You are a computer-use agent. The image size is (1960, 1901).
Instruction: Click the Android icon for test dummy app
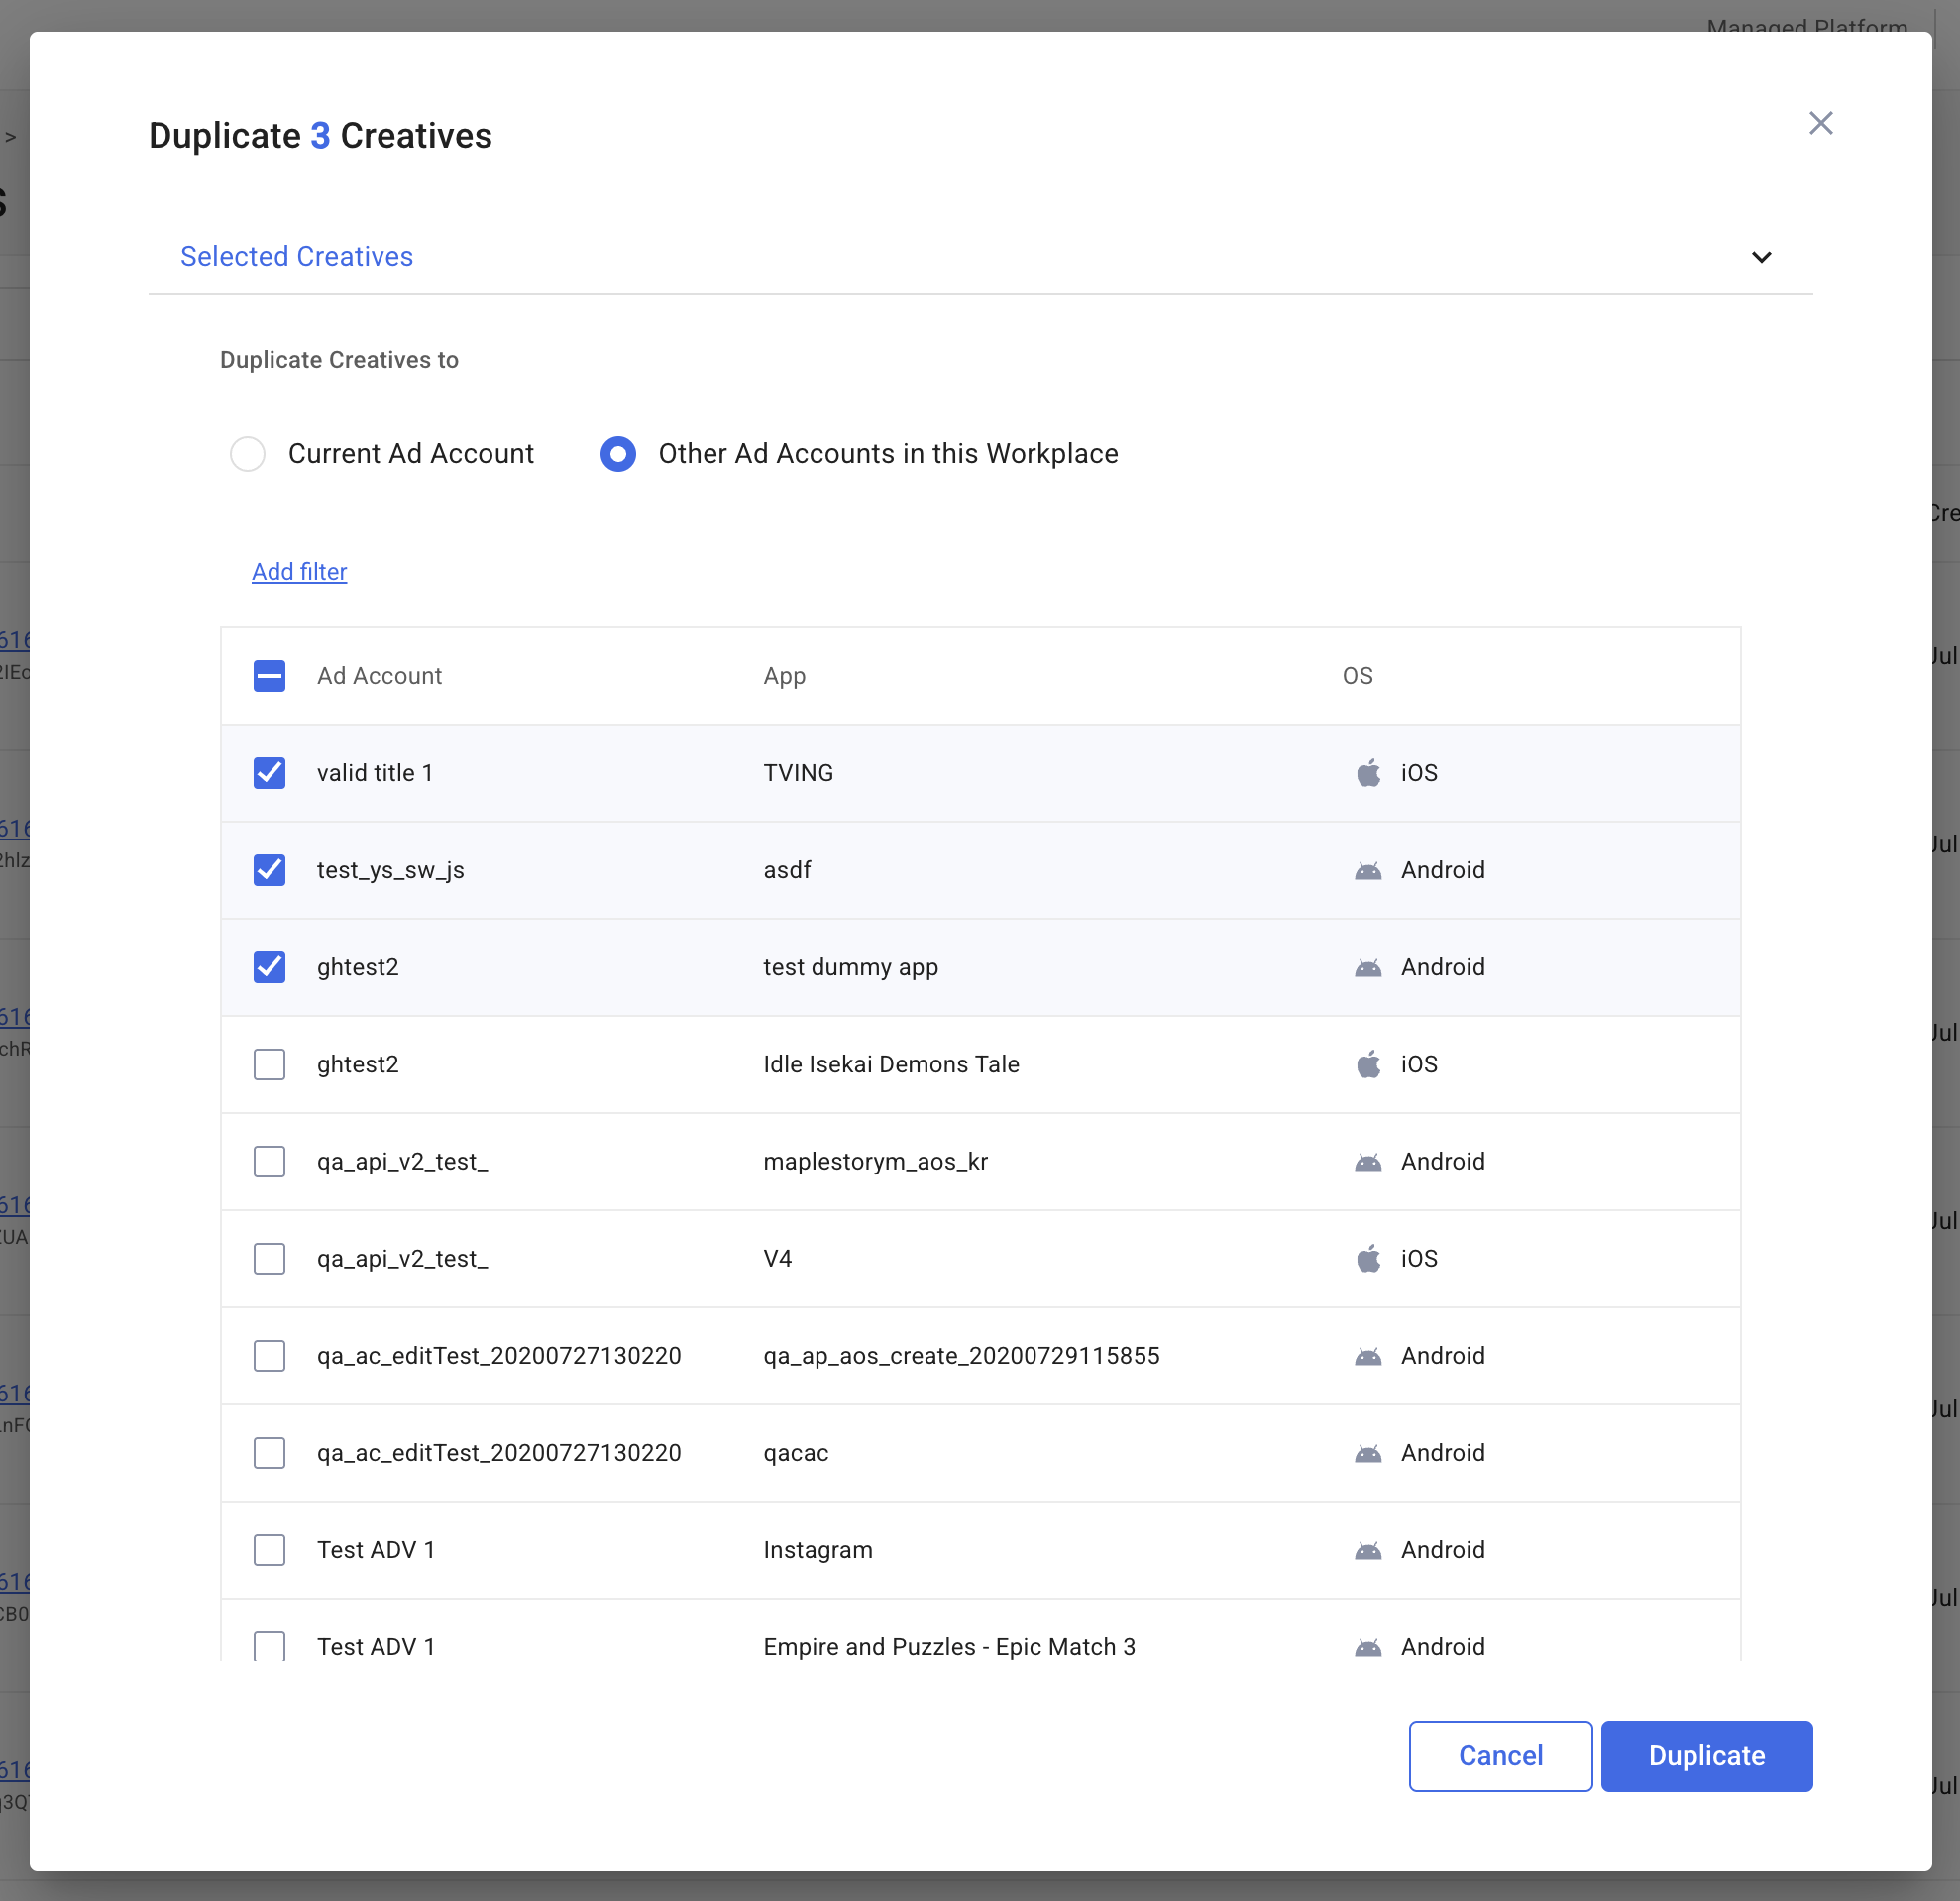(x=1368, y=968)
